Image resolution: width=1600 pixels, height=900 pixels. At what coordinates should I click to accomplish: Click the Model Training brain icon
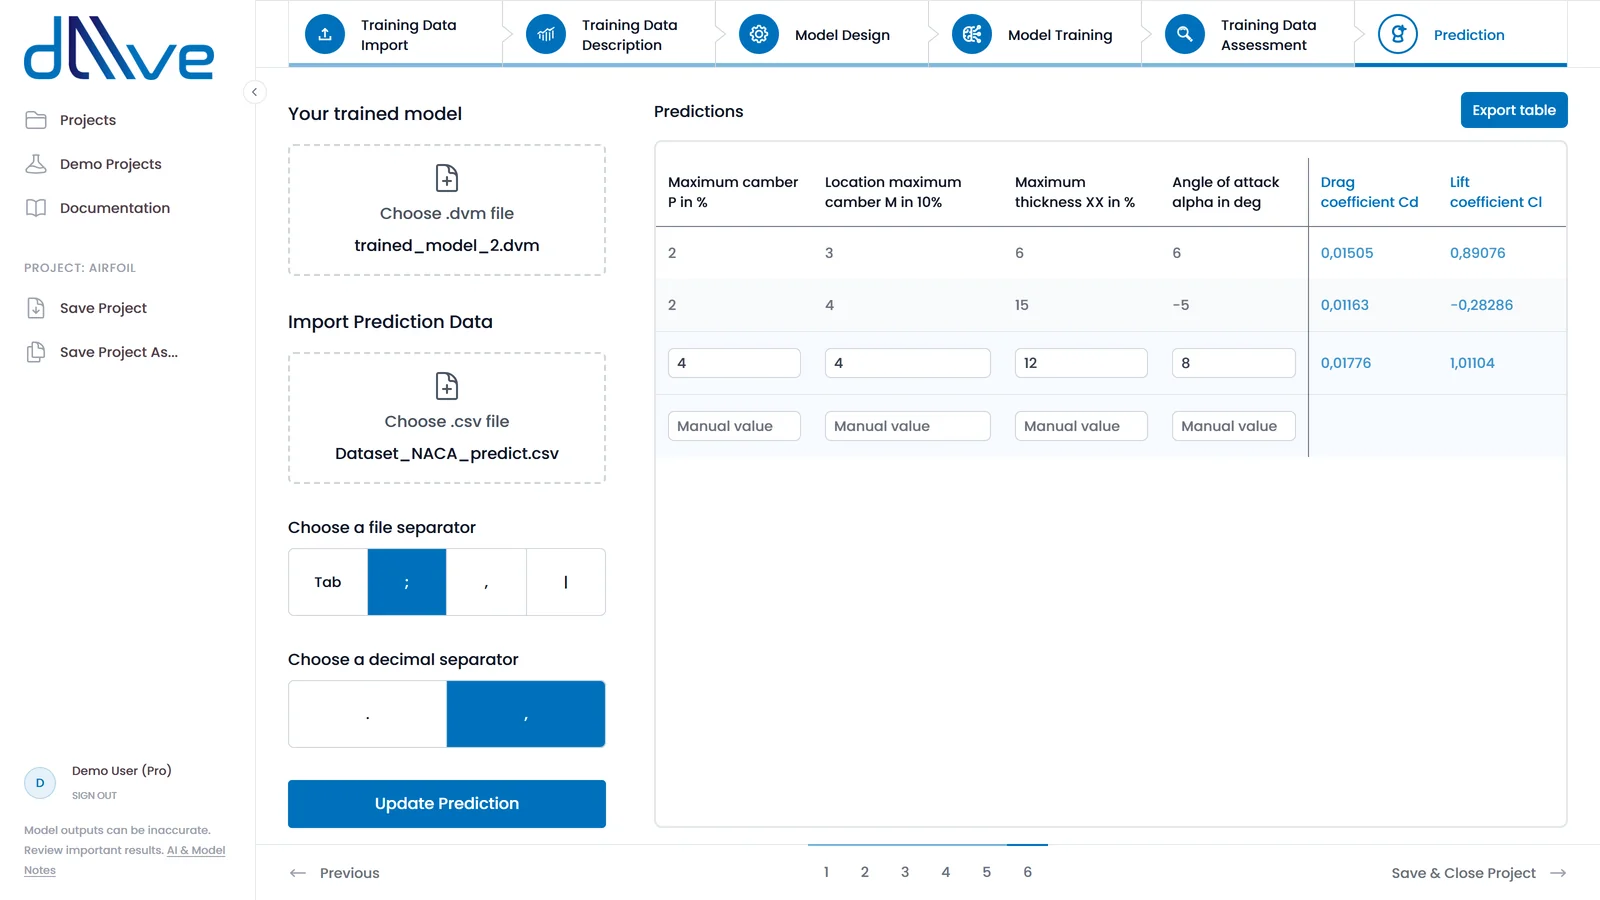972,34
